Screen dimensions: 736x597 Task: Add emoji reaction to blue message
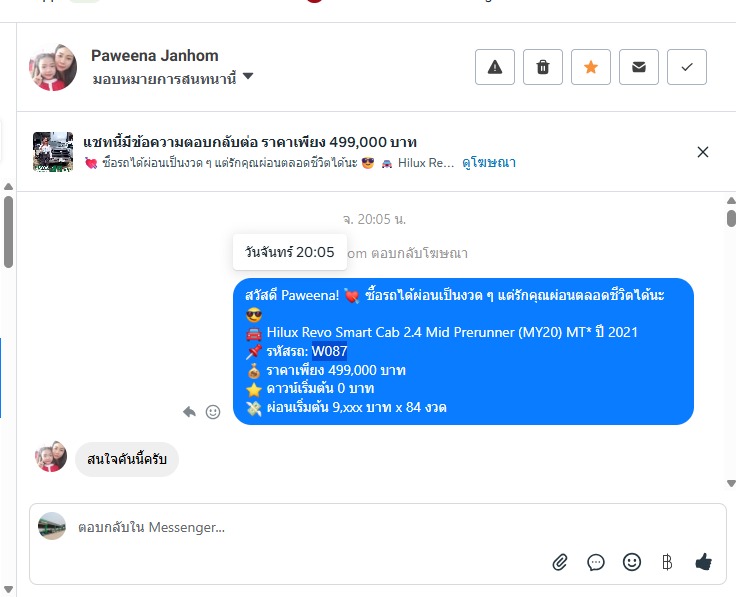coord(213,412)
